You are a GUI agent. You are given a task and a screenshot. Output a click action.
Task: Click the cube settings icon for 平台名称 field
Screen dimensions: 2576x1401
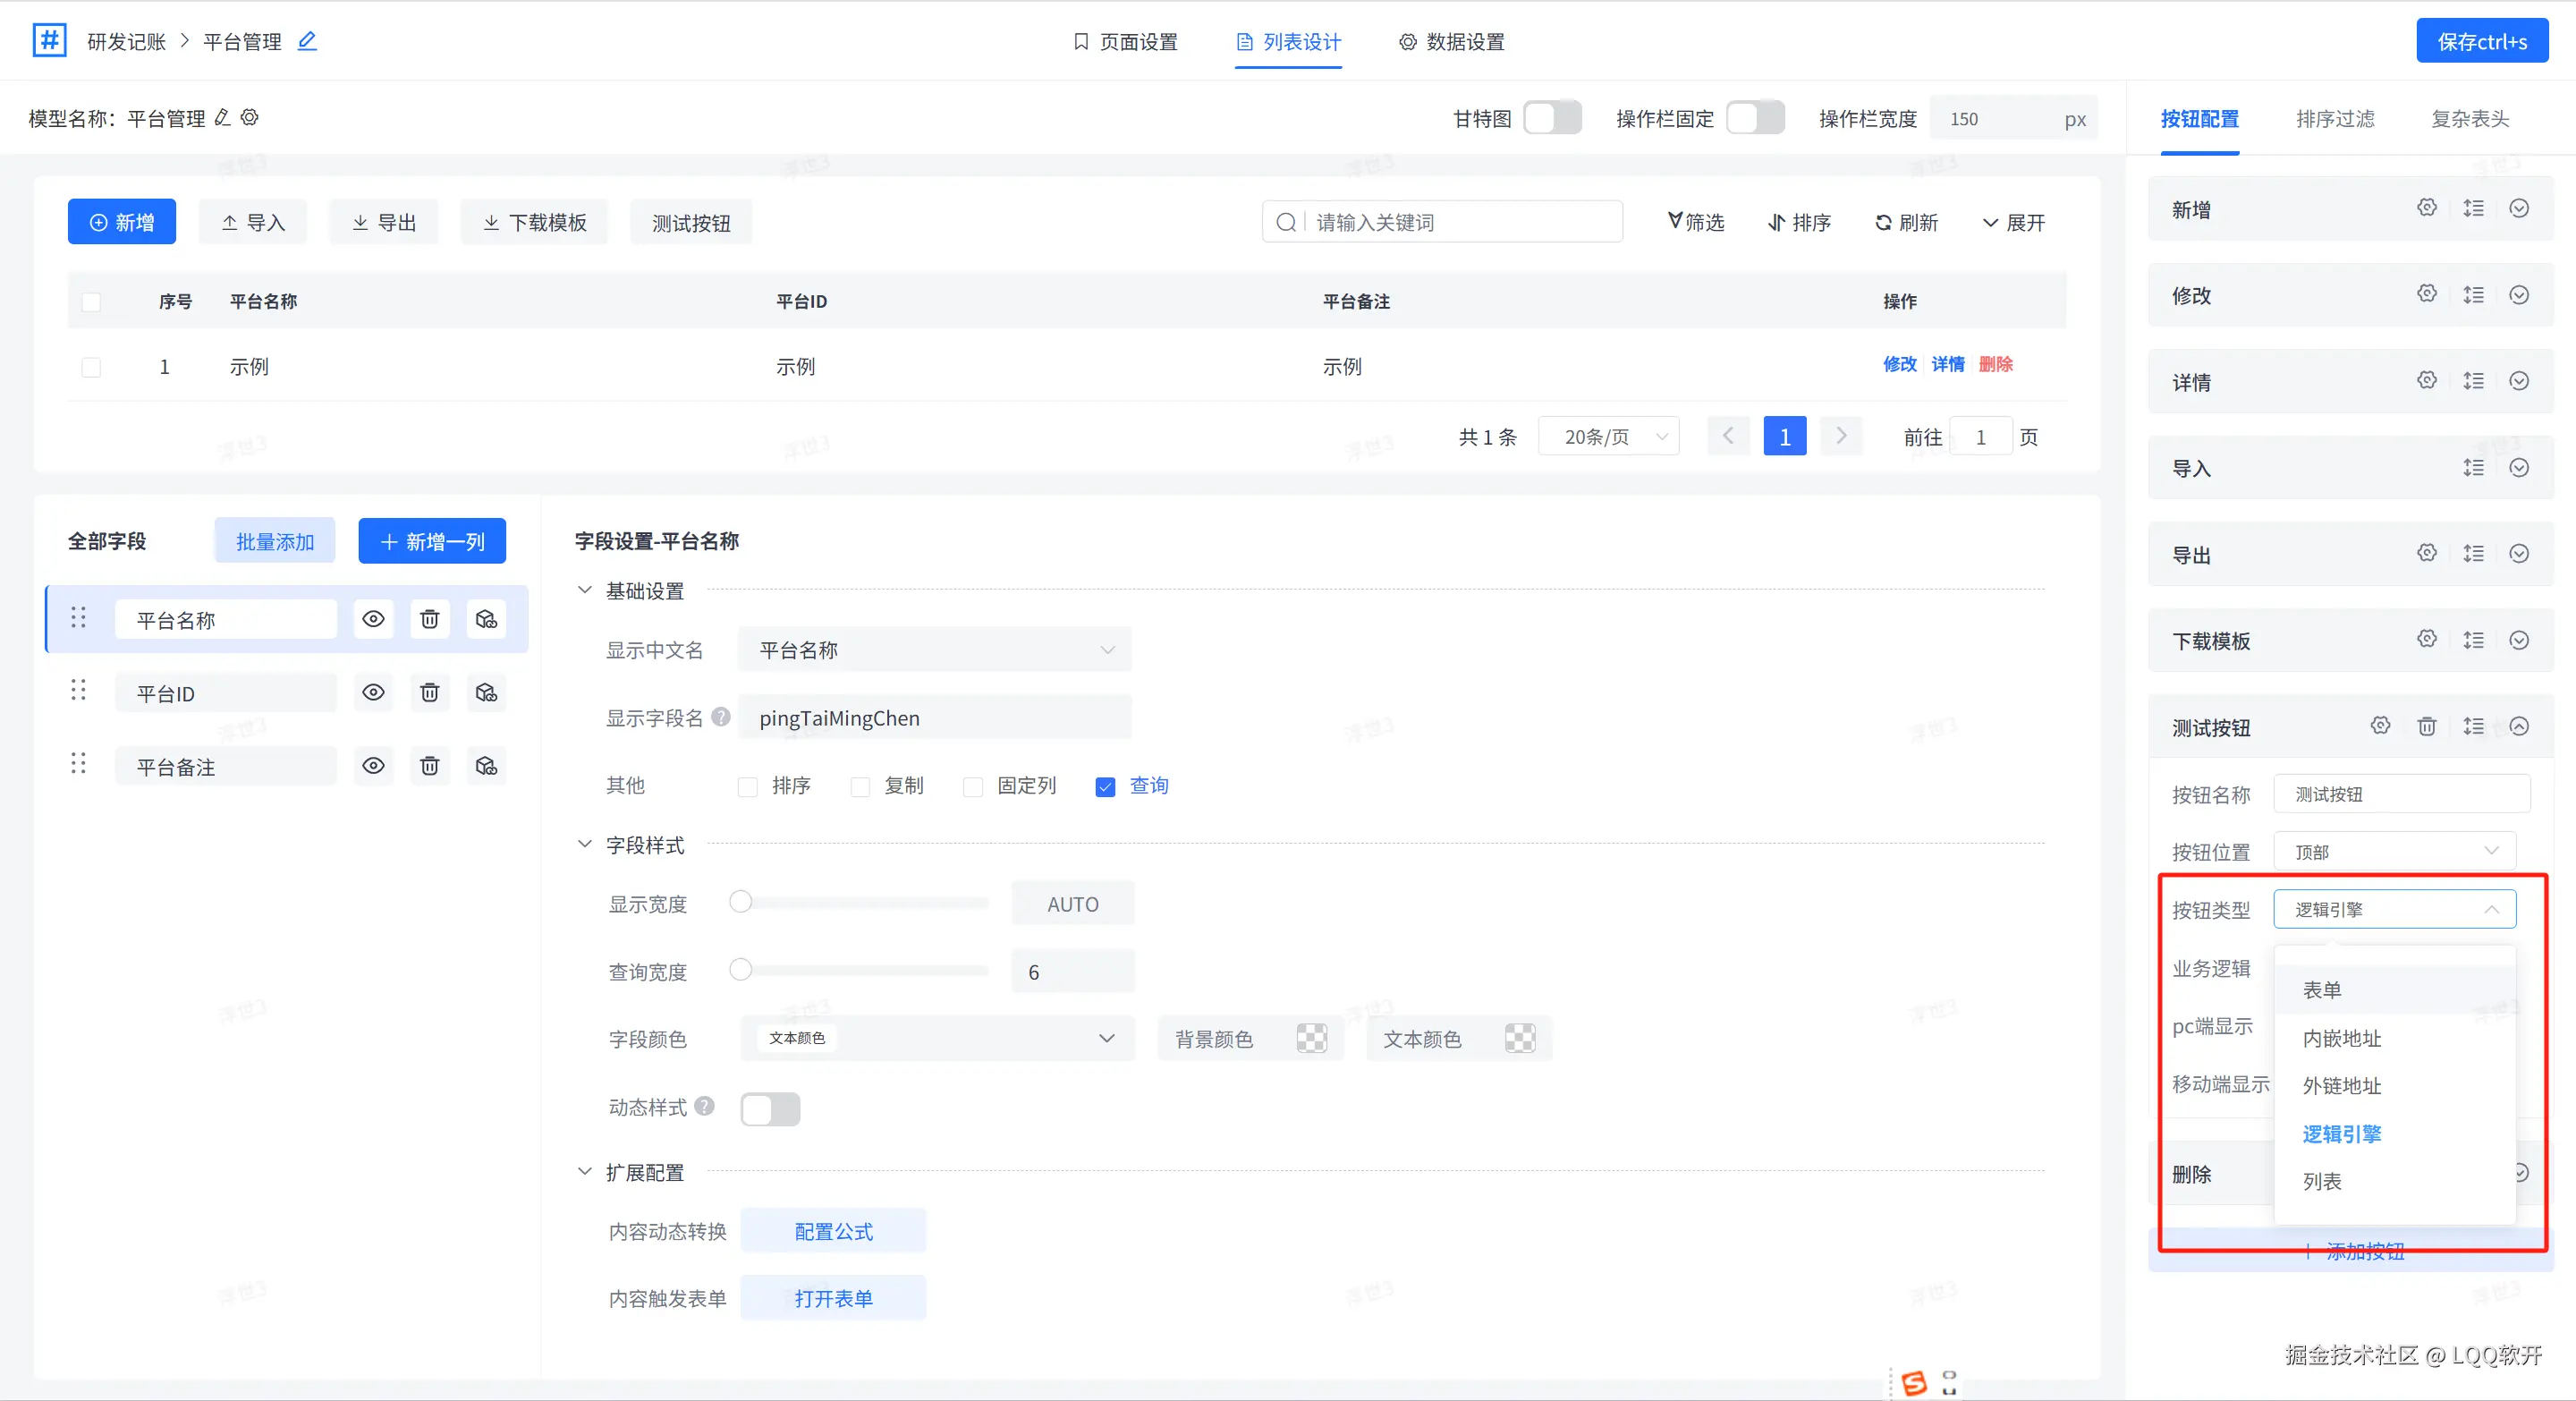pos(486,619)
